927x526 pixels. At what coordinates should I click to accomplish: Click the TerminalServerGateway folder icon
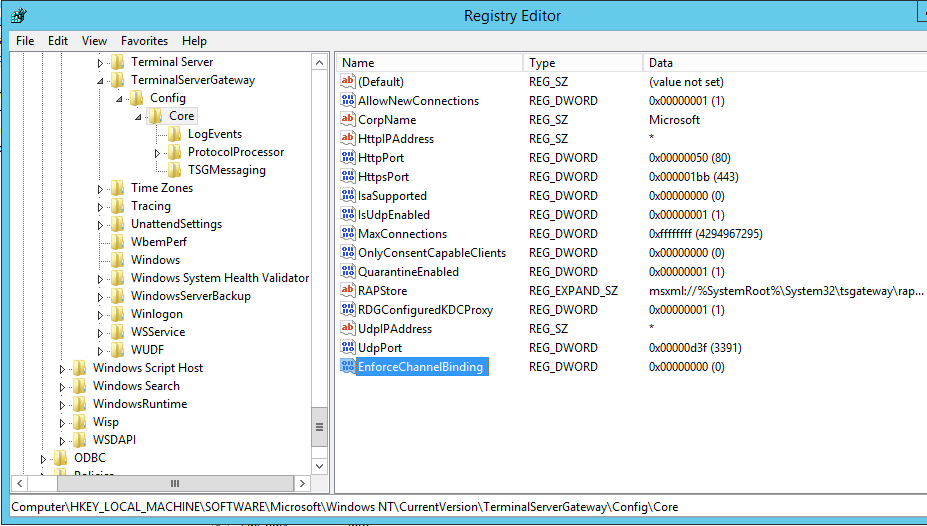point(118,80)
